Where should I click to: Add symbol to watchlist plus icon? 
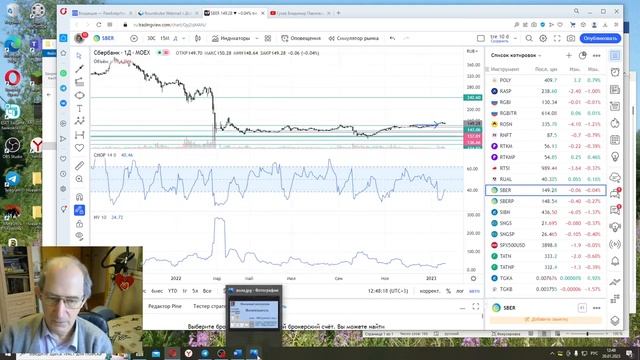569,55
